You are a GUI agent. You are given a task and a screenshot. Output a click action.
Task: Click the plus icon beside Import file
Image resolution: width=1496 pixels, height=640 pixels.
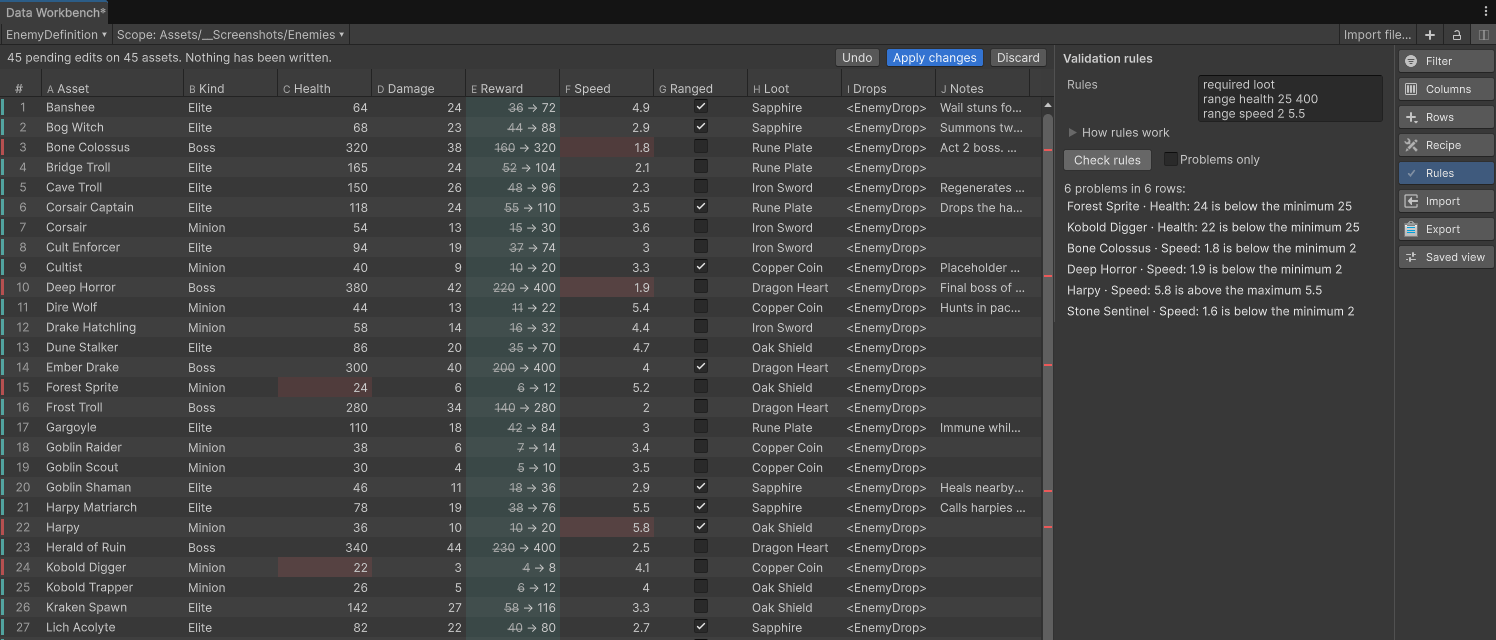[x=1430, y=34]
